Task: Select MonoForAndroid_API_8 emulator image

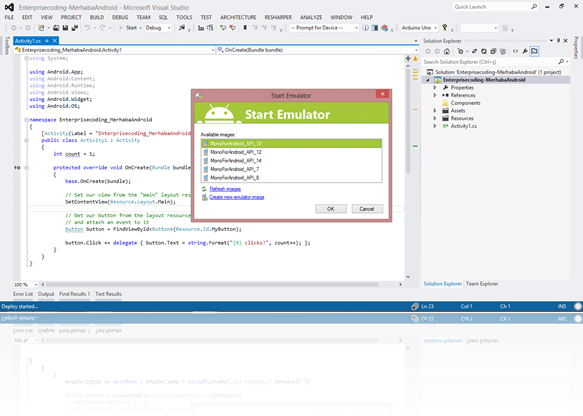Action: [292, 178]
